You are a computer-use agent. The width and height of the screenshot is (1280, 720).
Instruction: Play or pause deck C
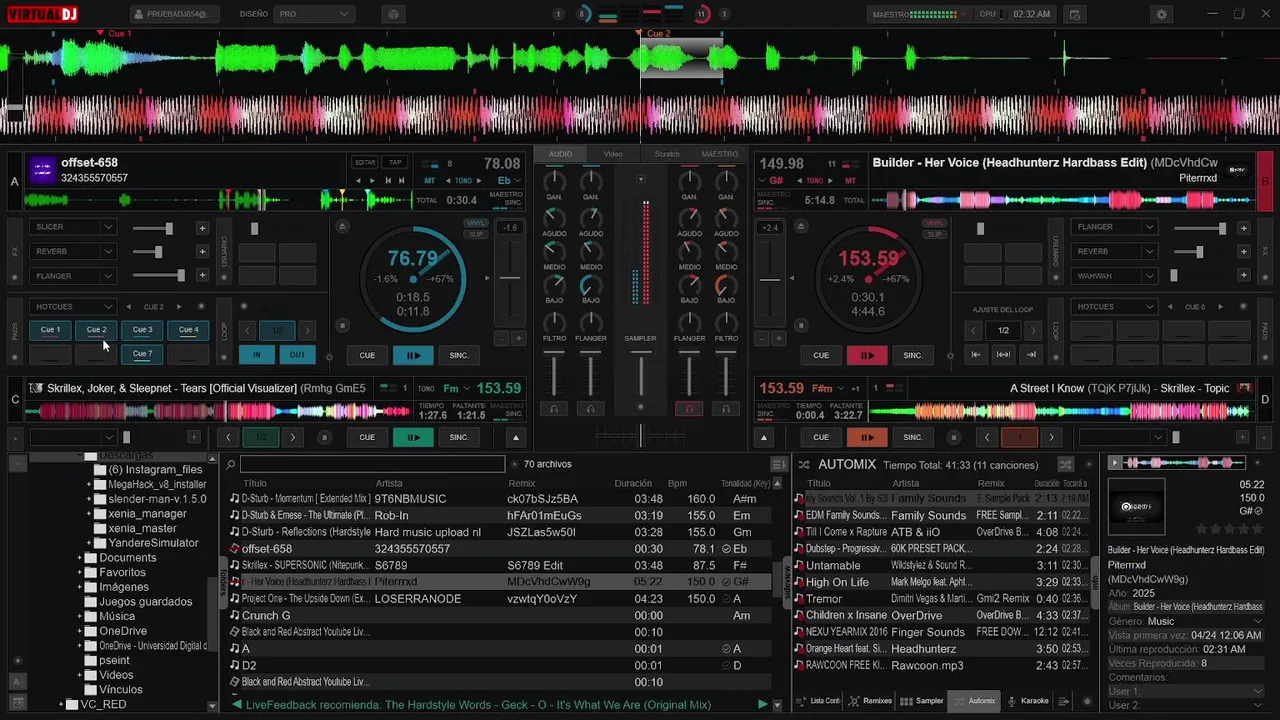(413, 437)
